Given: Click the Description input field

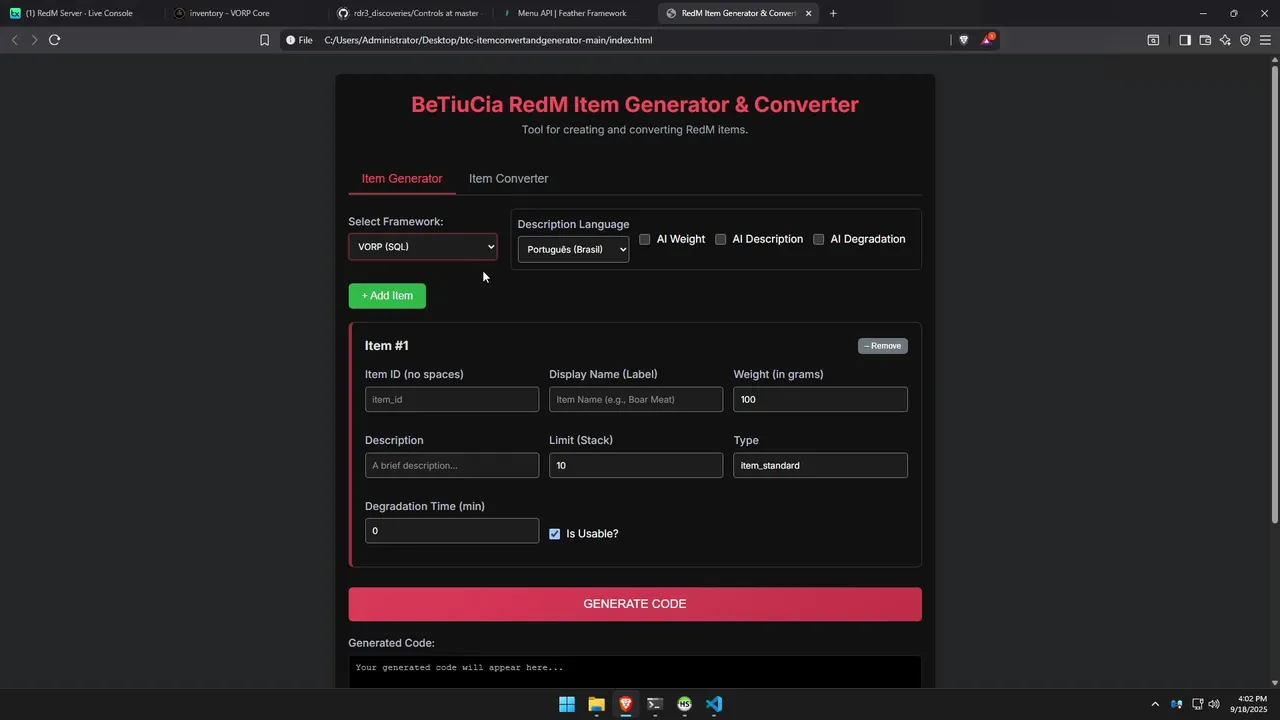Looking at the screenshot, I should click(452, 465).
